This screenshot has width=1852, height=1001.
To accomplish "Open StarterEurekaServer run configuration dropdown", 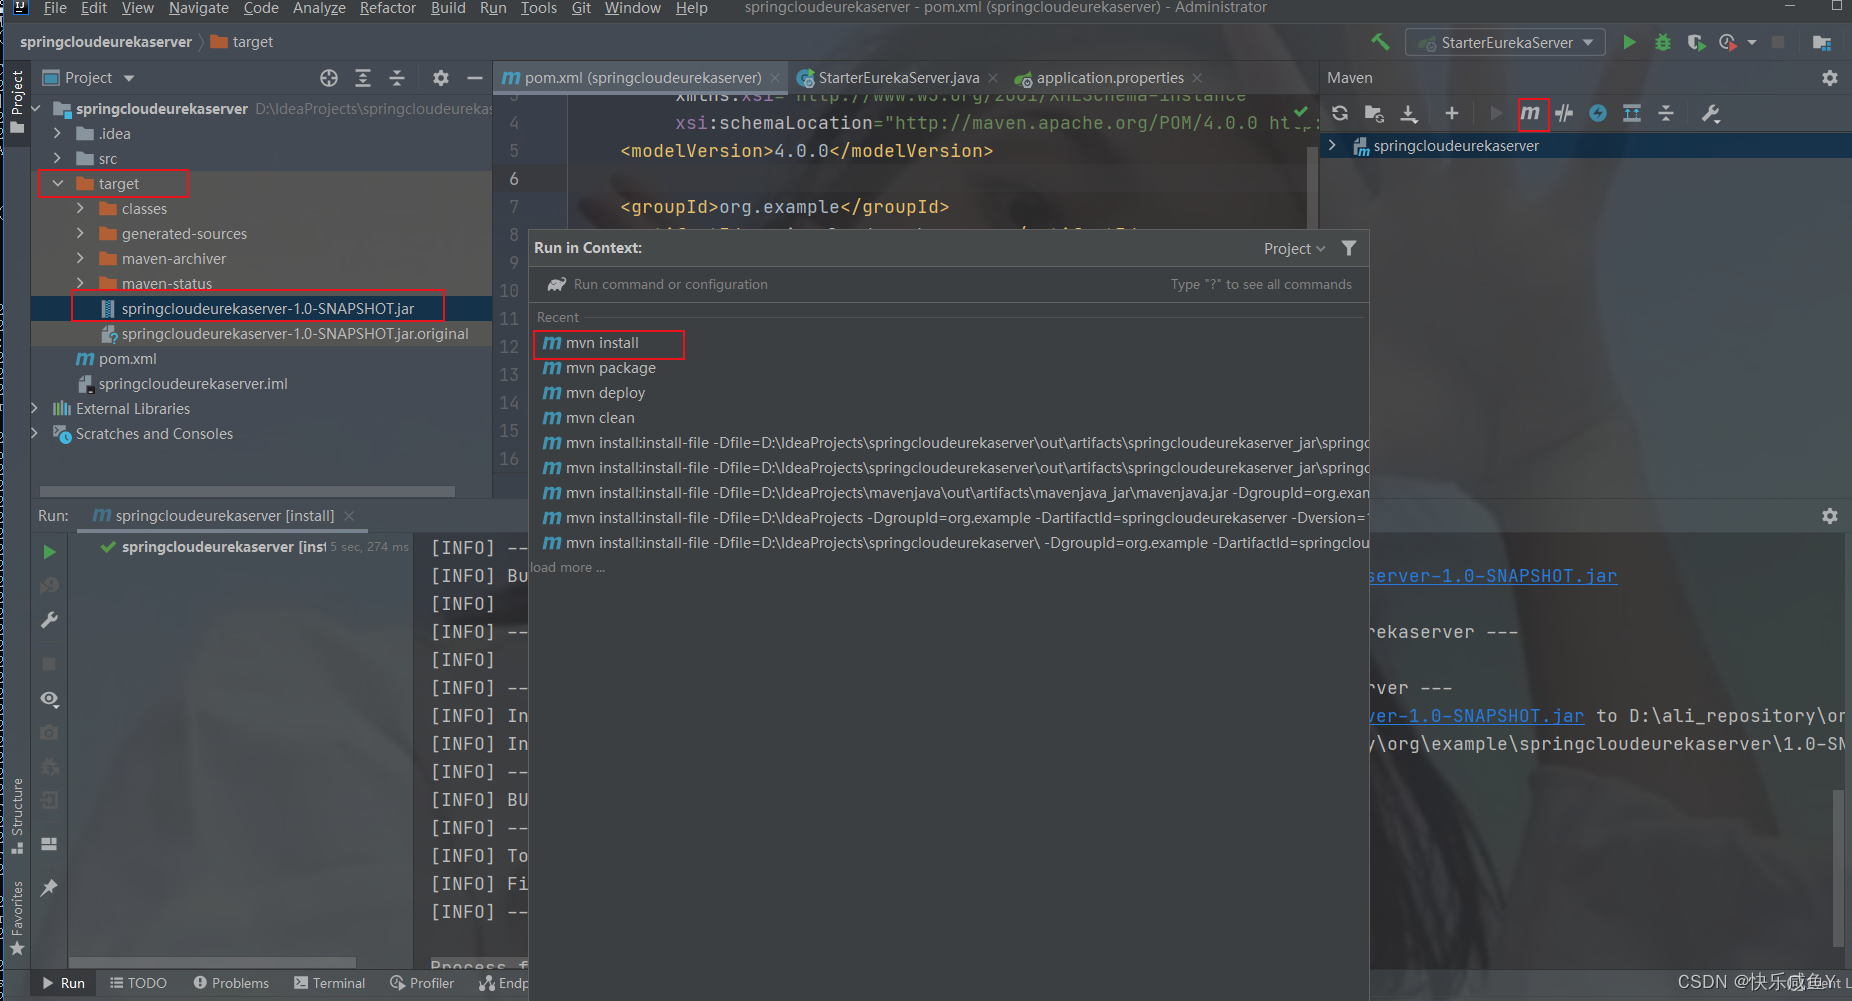I will click(1505, 42).
